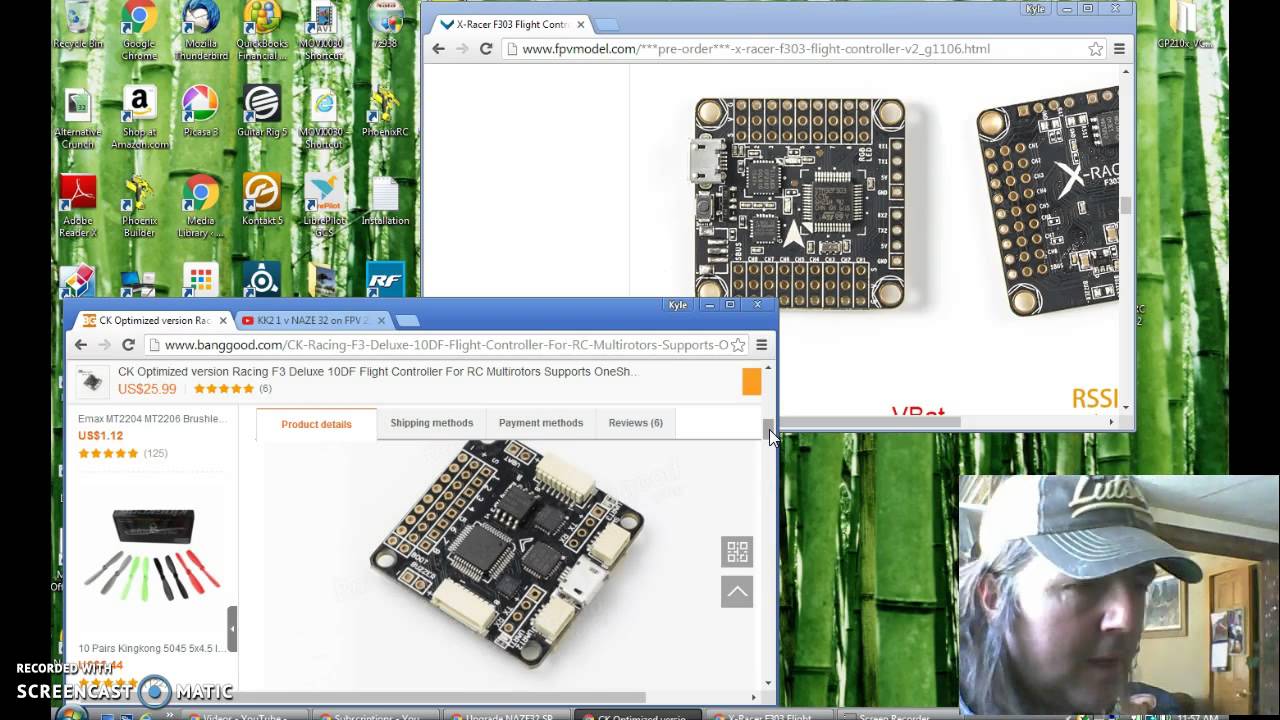Click the front-view X-Racer F303 board image
1280x720 pixels.
pyautogui.click(x=800, y=203)
